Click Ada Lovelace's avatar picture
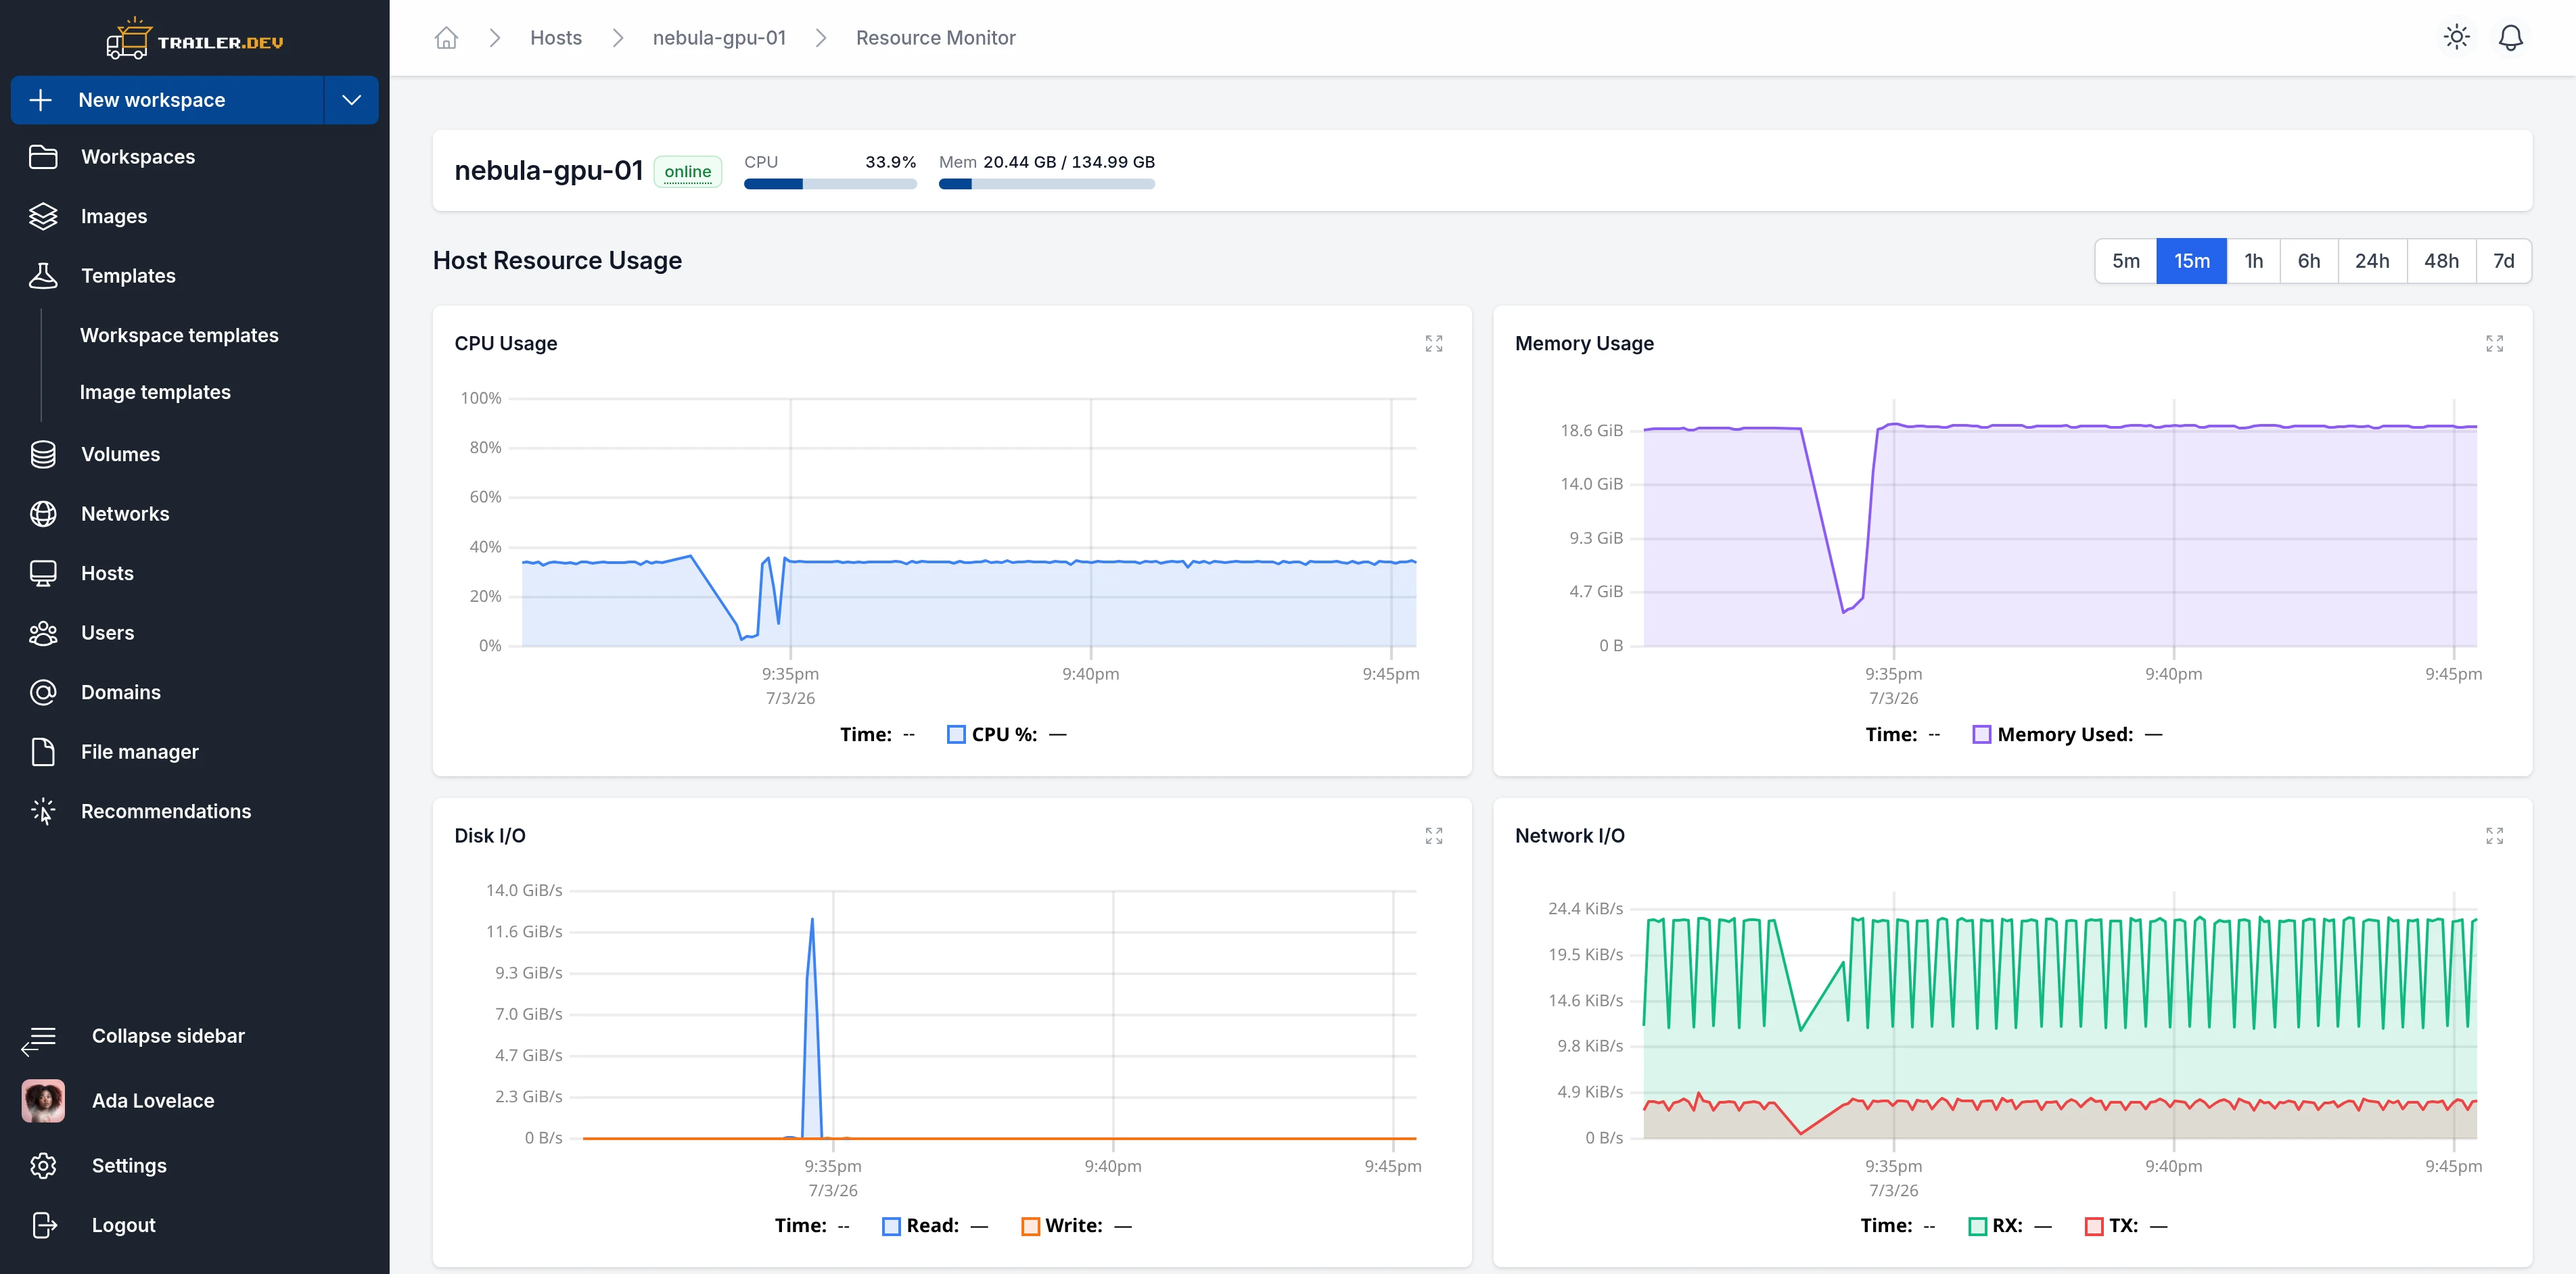This screenshot has height=1274, width=2576. pos(43,1101)
